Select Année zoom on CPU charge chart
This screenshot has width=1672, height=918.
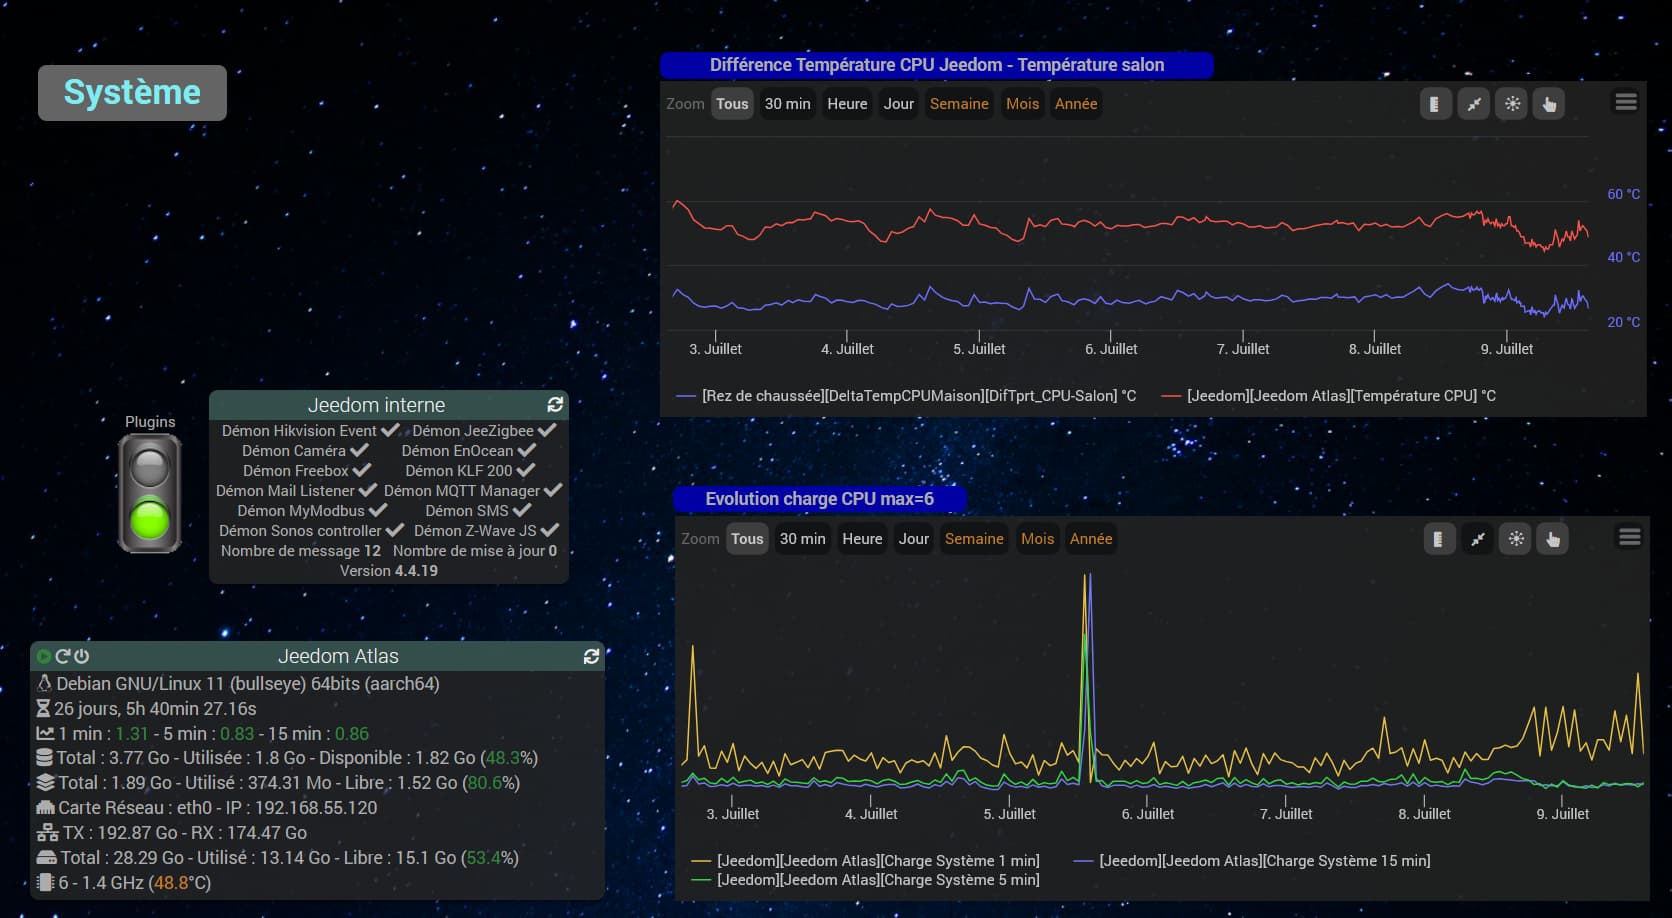1091,539
